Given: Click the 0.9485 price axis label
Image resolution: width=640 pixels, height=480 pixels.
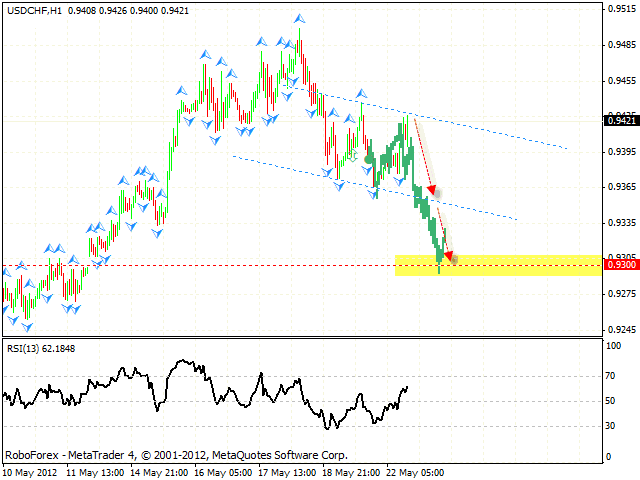Looking at the screenshot, I should point(617,45).
